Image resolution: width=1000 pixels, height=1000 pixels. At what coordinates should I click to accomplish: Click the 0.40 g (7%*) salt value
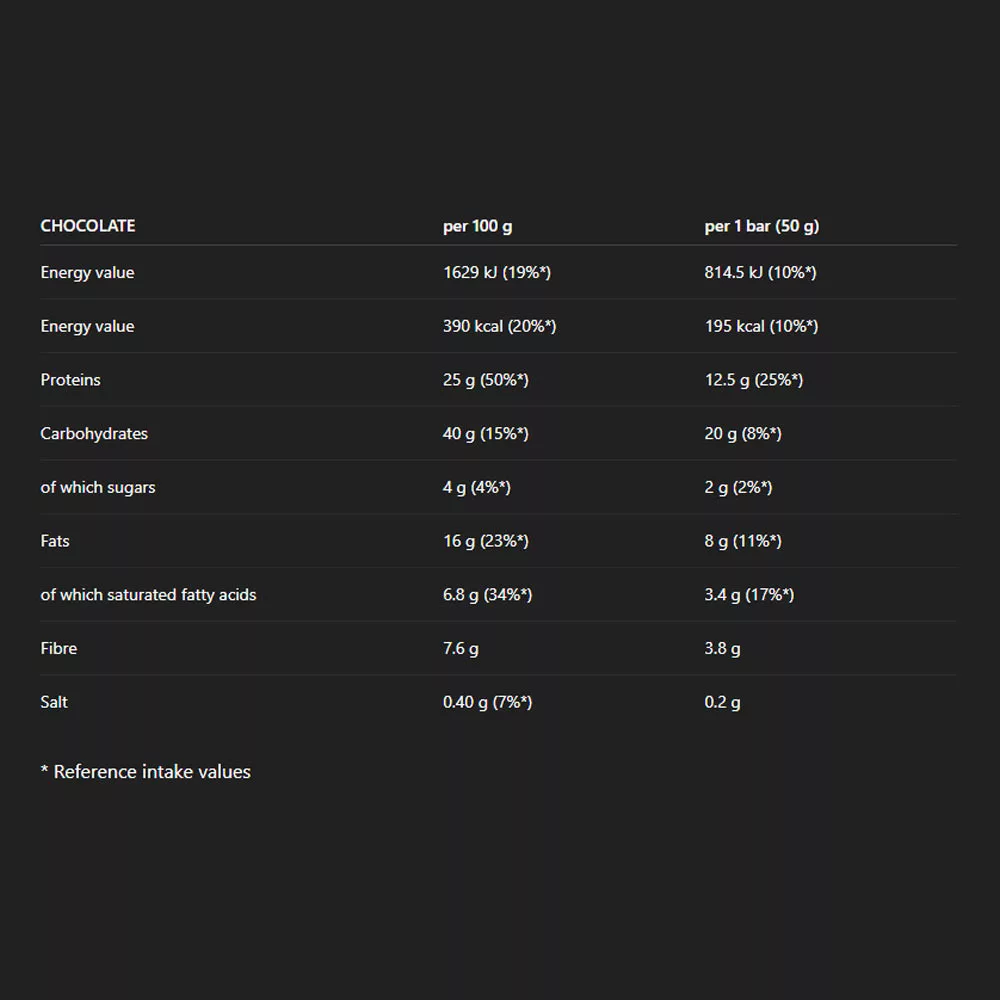(x=487, y=702)
